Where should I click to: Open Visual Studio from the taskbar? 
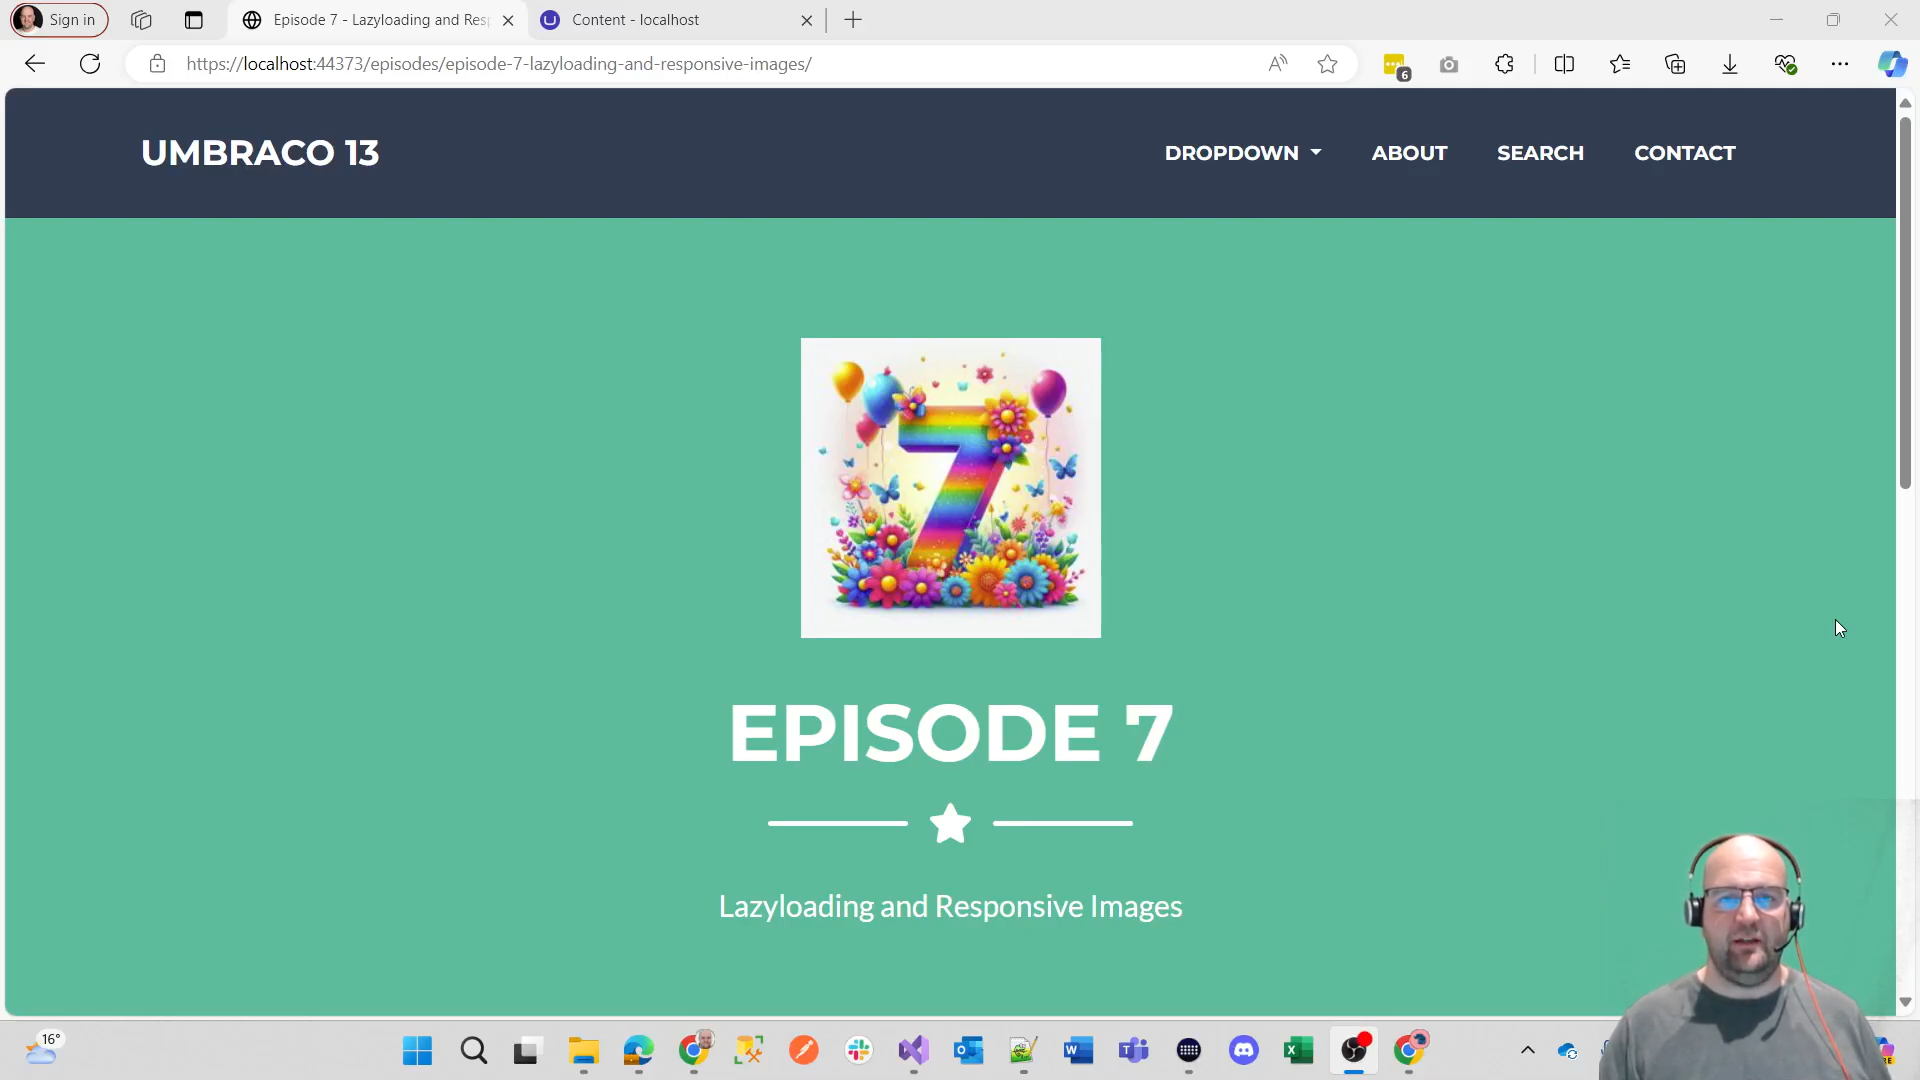click(915, 1051)
